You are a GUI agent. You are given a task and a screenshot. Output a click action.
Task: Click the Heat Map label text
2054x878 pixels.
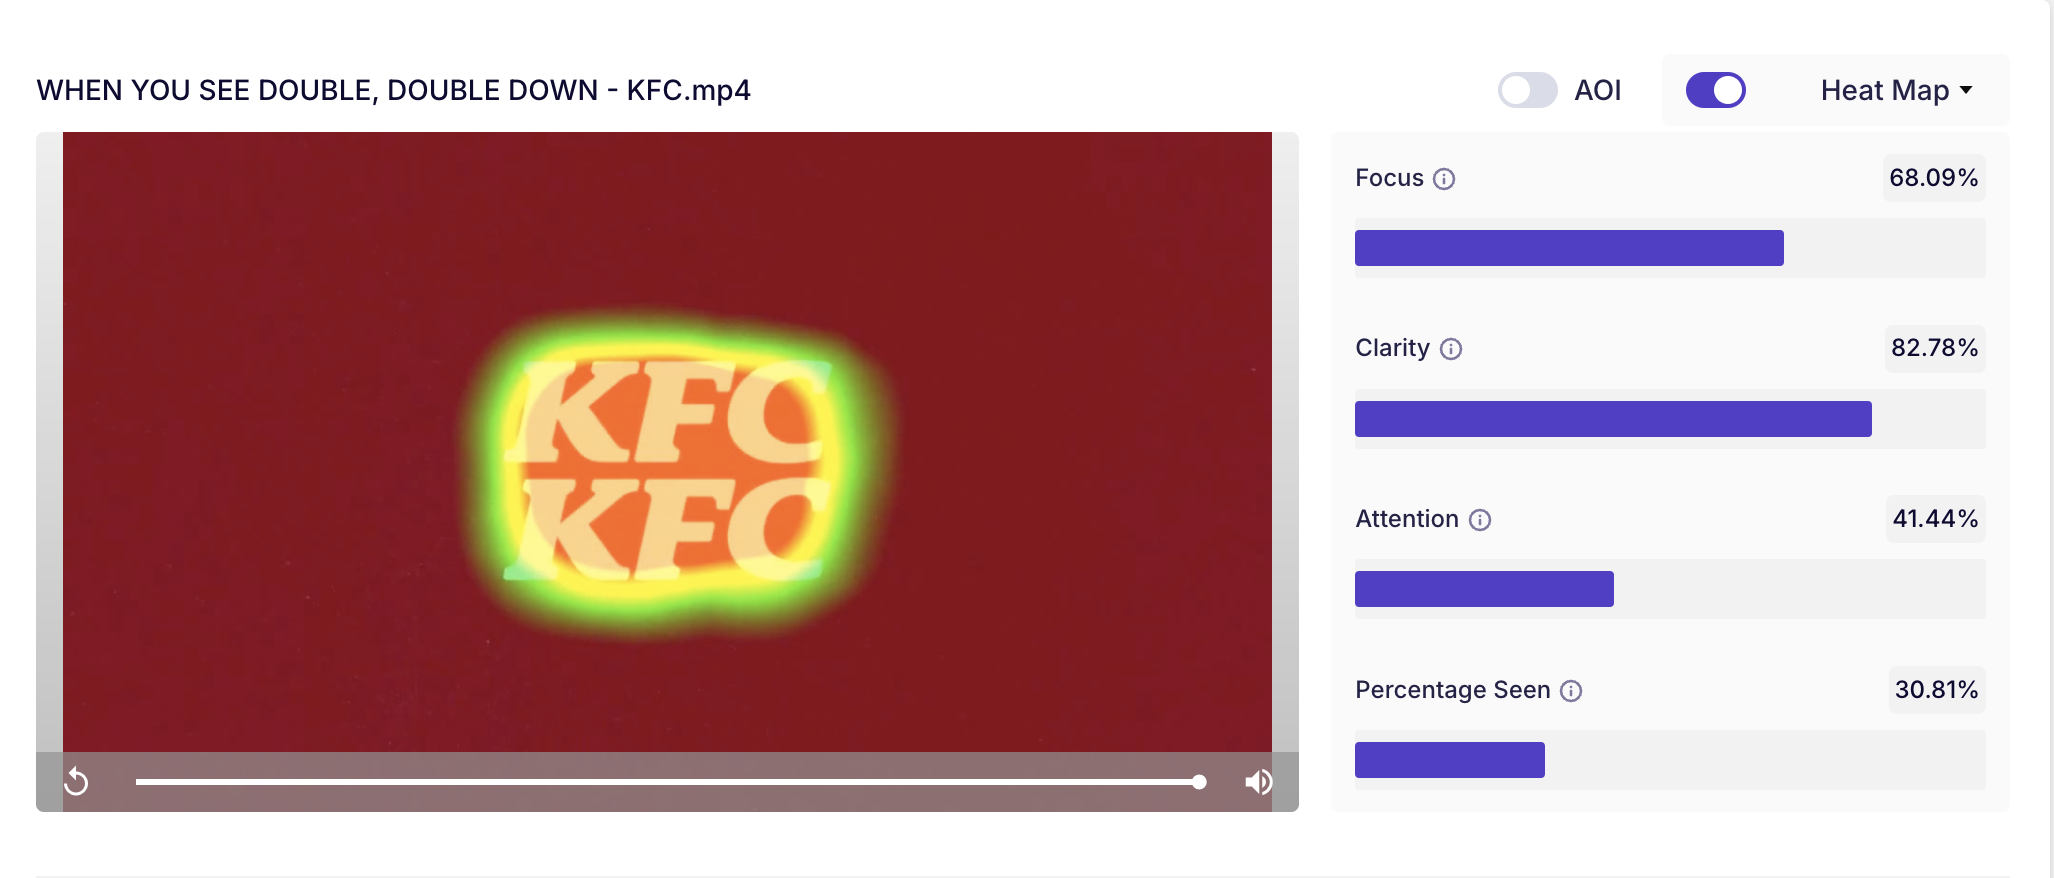[x=1885, y=90]
